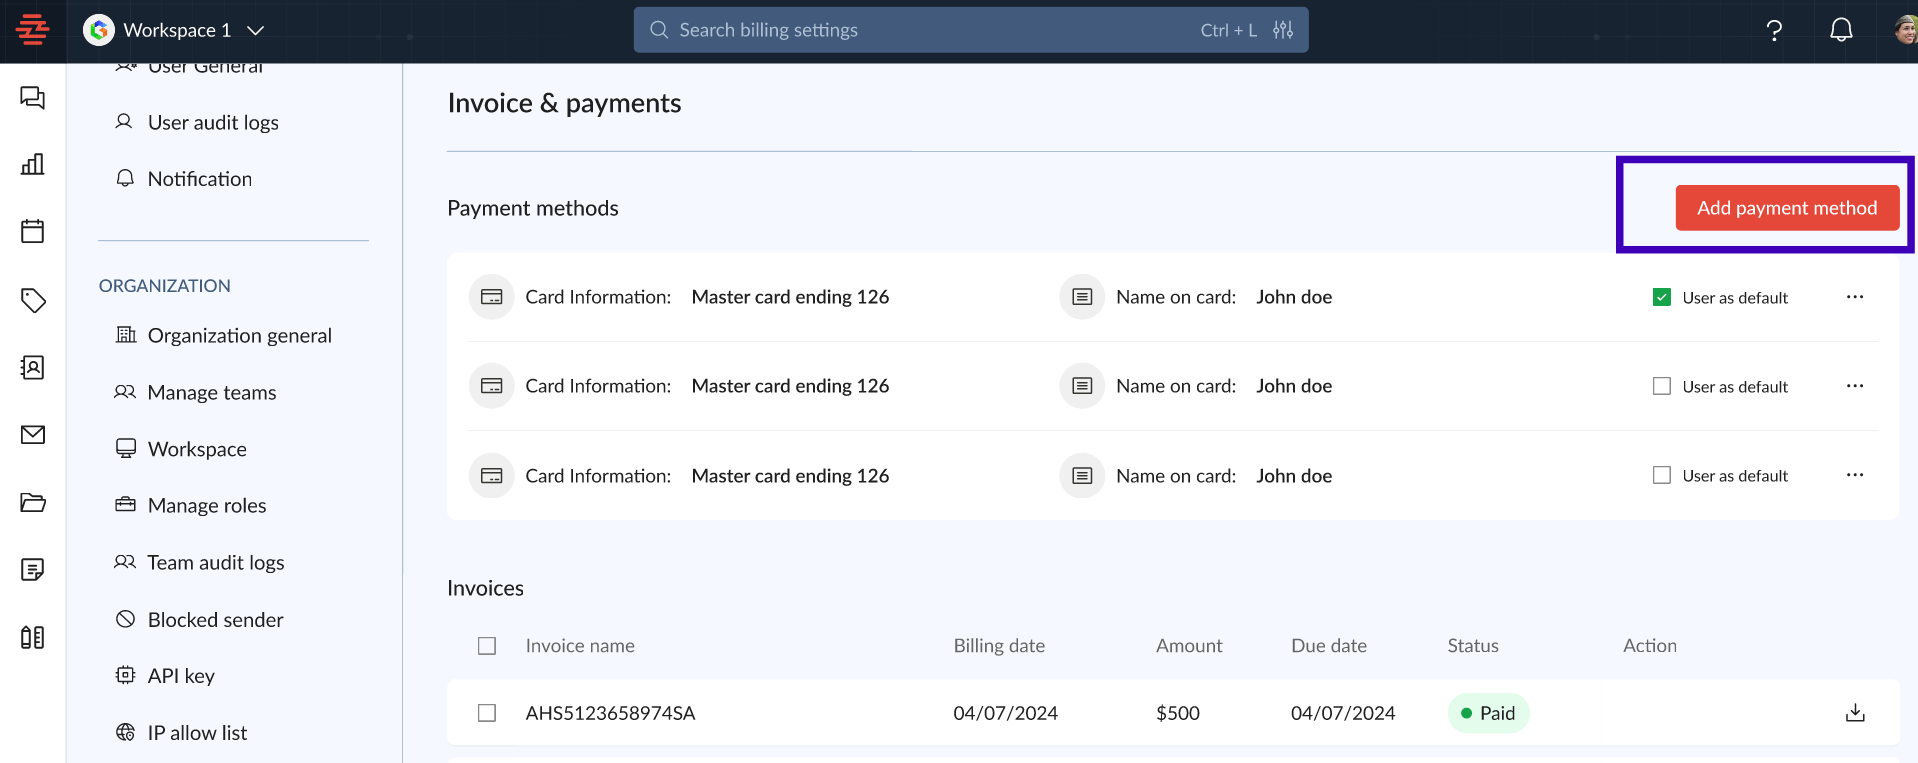This screenshot has width=1918, height=763.
Task: Click search filter settings icon
Action: tap(1283, 30)
